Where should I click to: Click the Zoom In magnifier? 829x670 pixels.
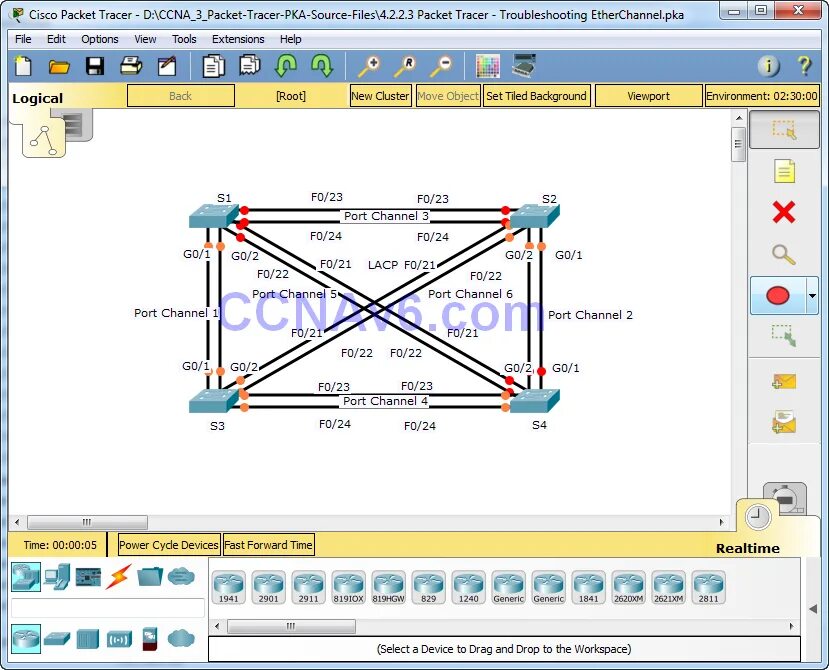pos(369,67)
